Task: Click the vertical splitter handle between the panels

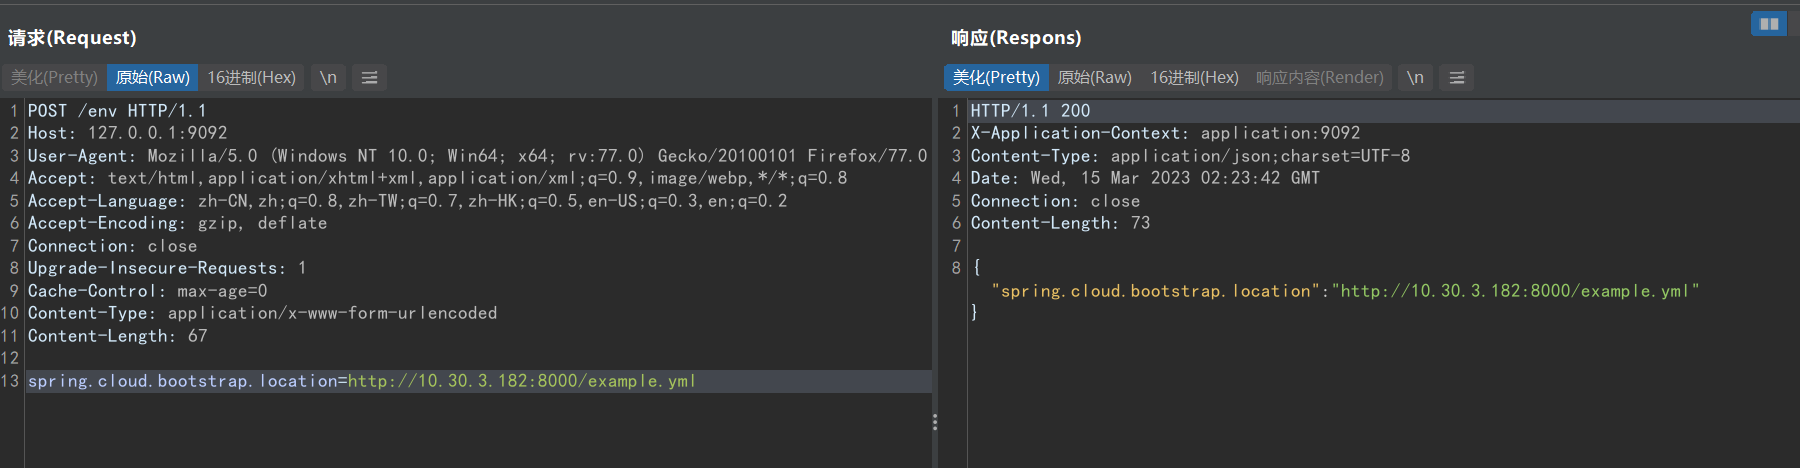Action: coord(935,422)
